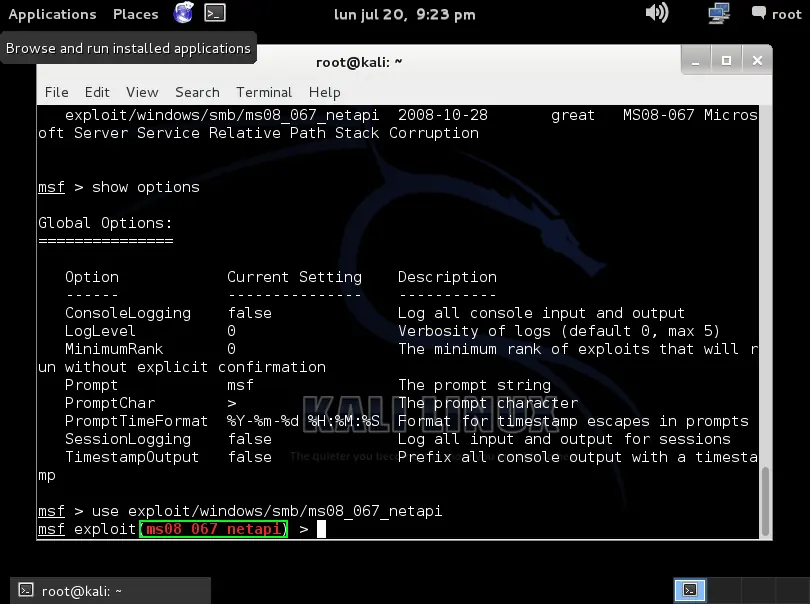Viewport: 810px width, 604px height.
Task: Open the Help menu in terminal
Action: tap(324, 92)
